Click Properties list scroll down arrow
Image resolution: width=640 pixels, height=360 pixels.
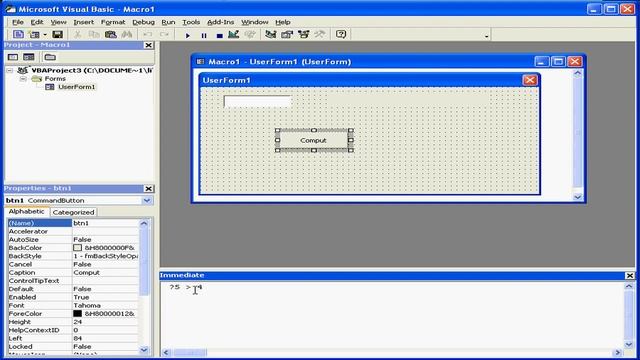(x=144, y=350)
